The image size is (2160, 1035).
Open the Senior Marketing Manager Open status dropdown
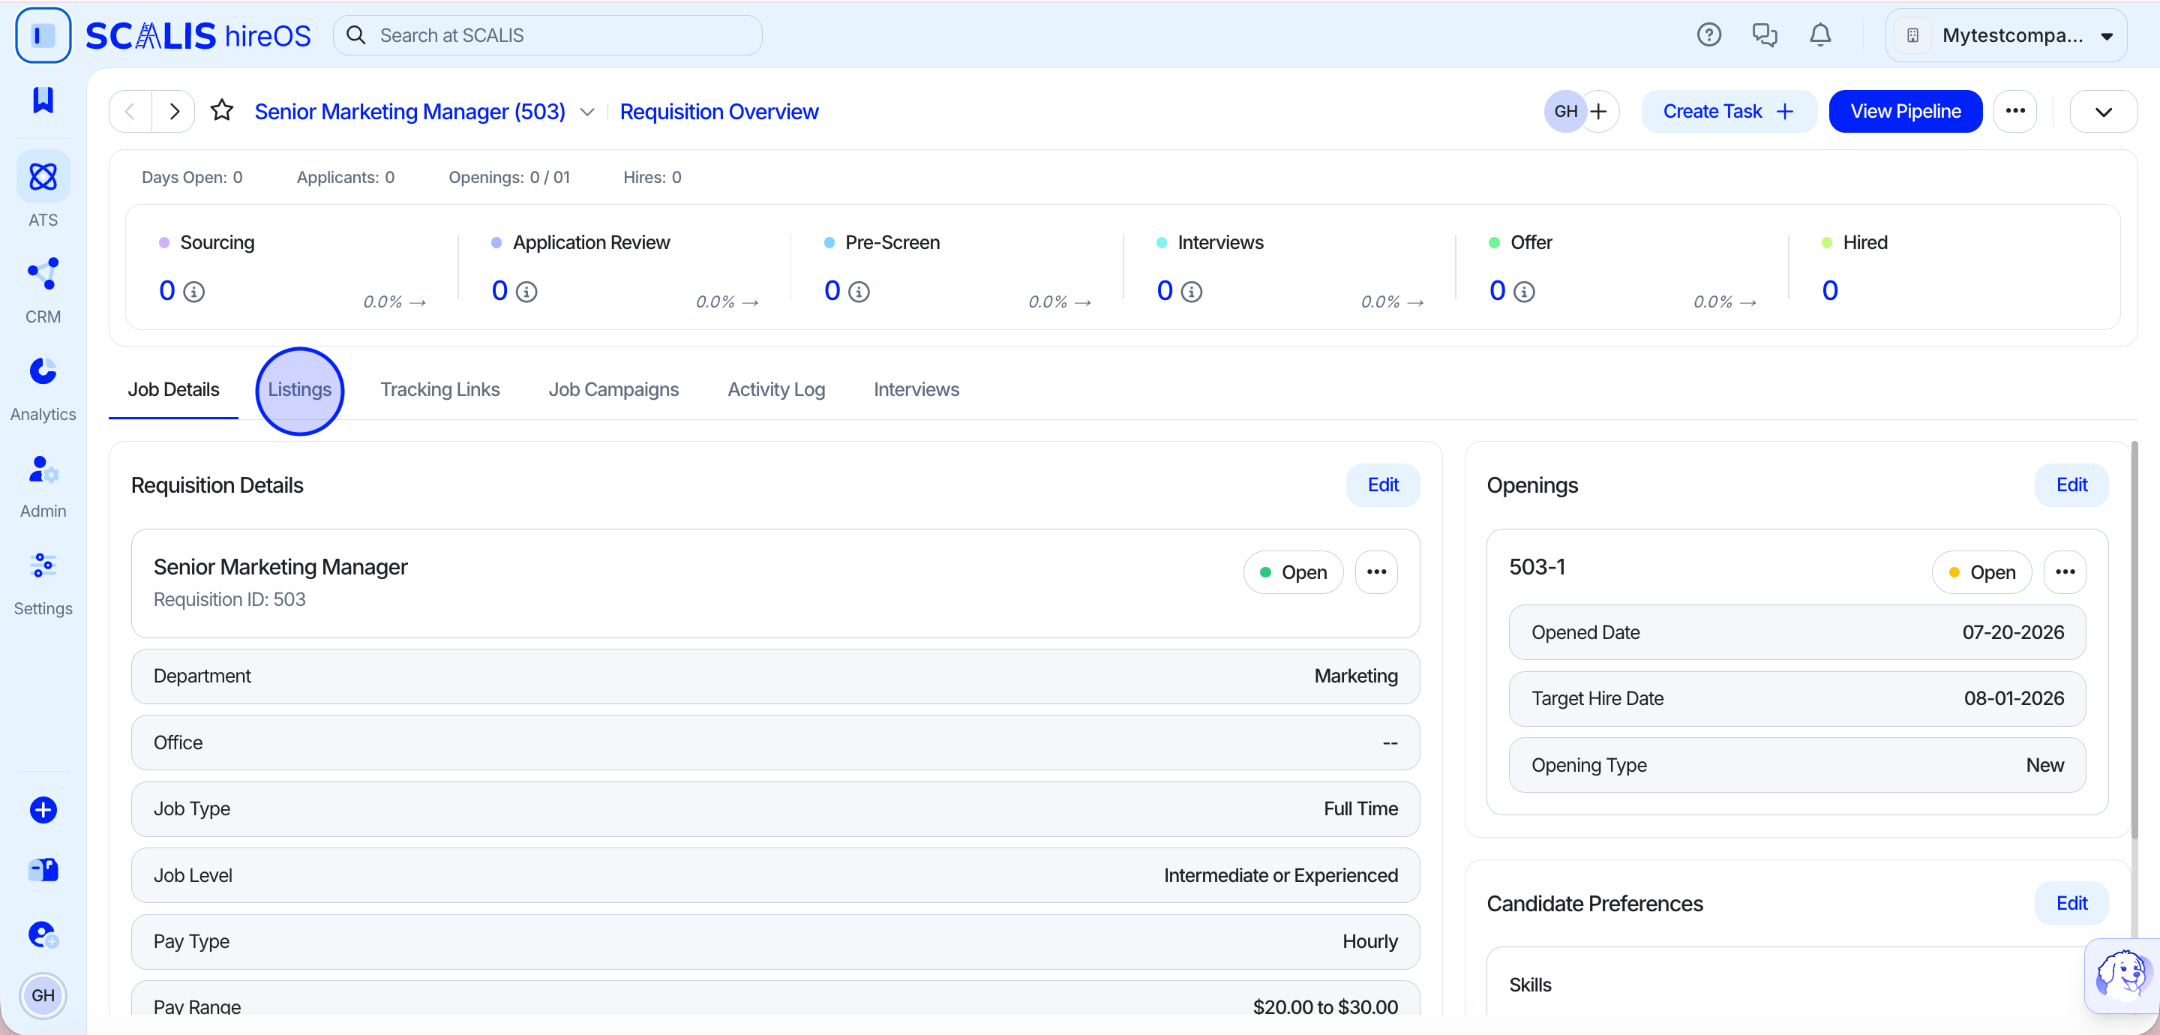[1293, 572]
